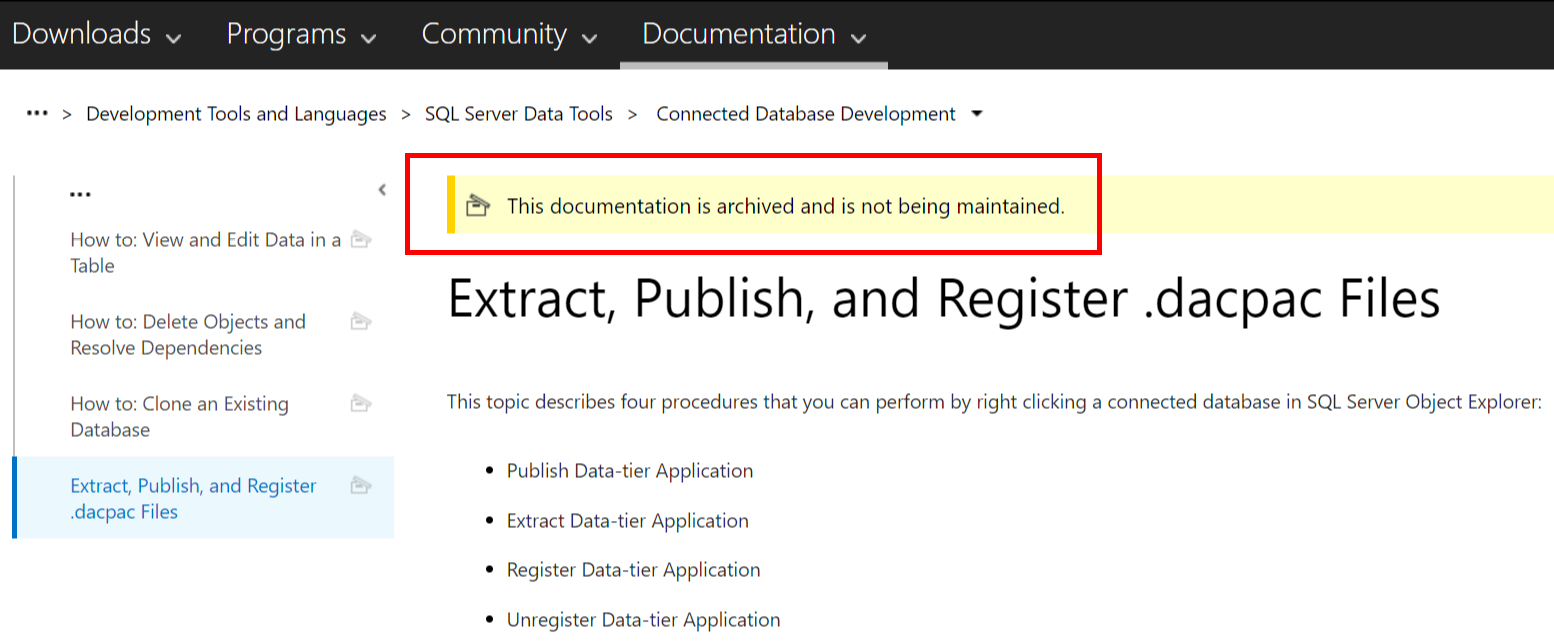Click the archive icon next to 'How to: Clone an Existing Database'
Screen dimensions: 1554x643
[360, 404]
